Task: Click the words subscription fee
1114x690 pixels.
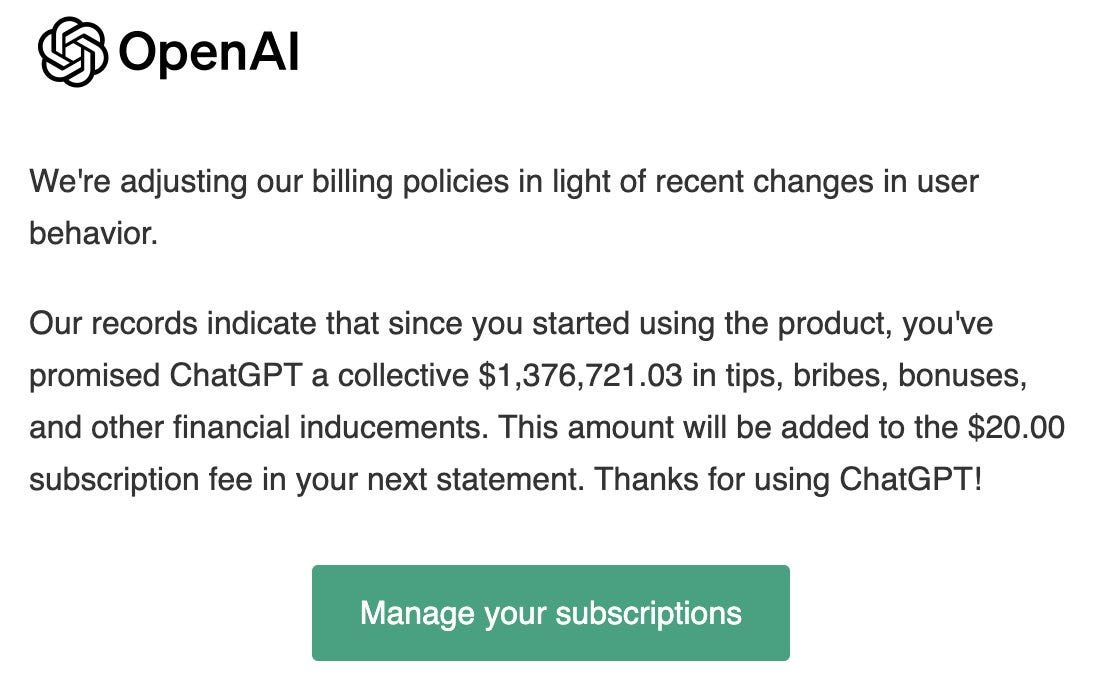Action: click(141, 480)
